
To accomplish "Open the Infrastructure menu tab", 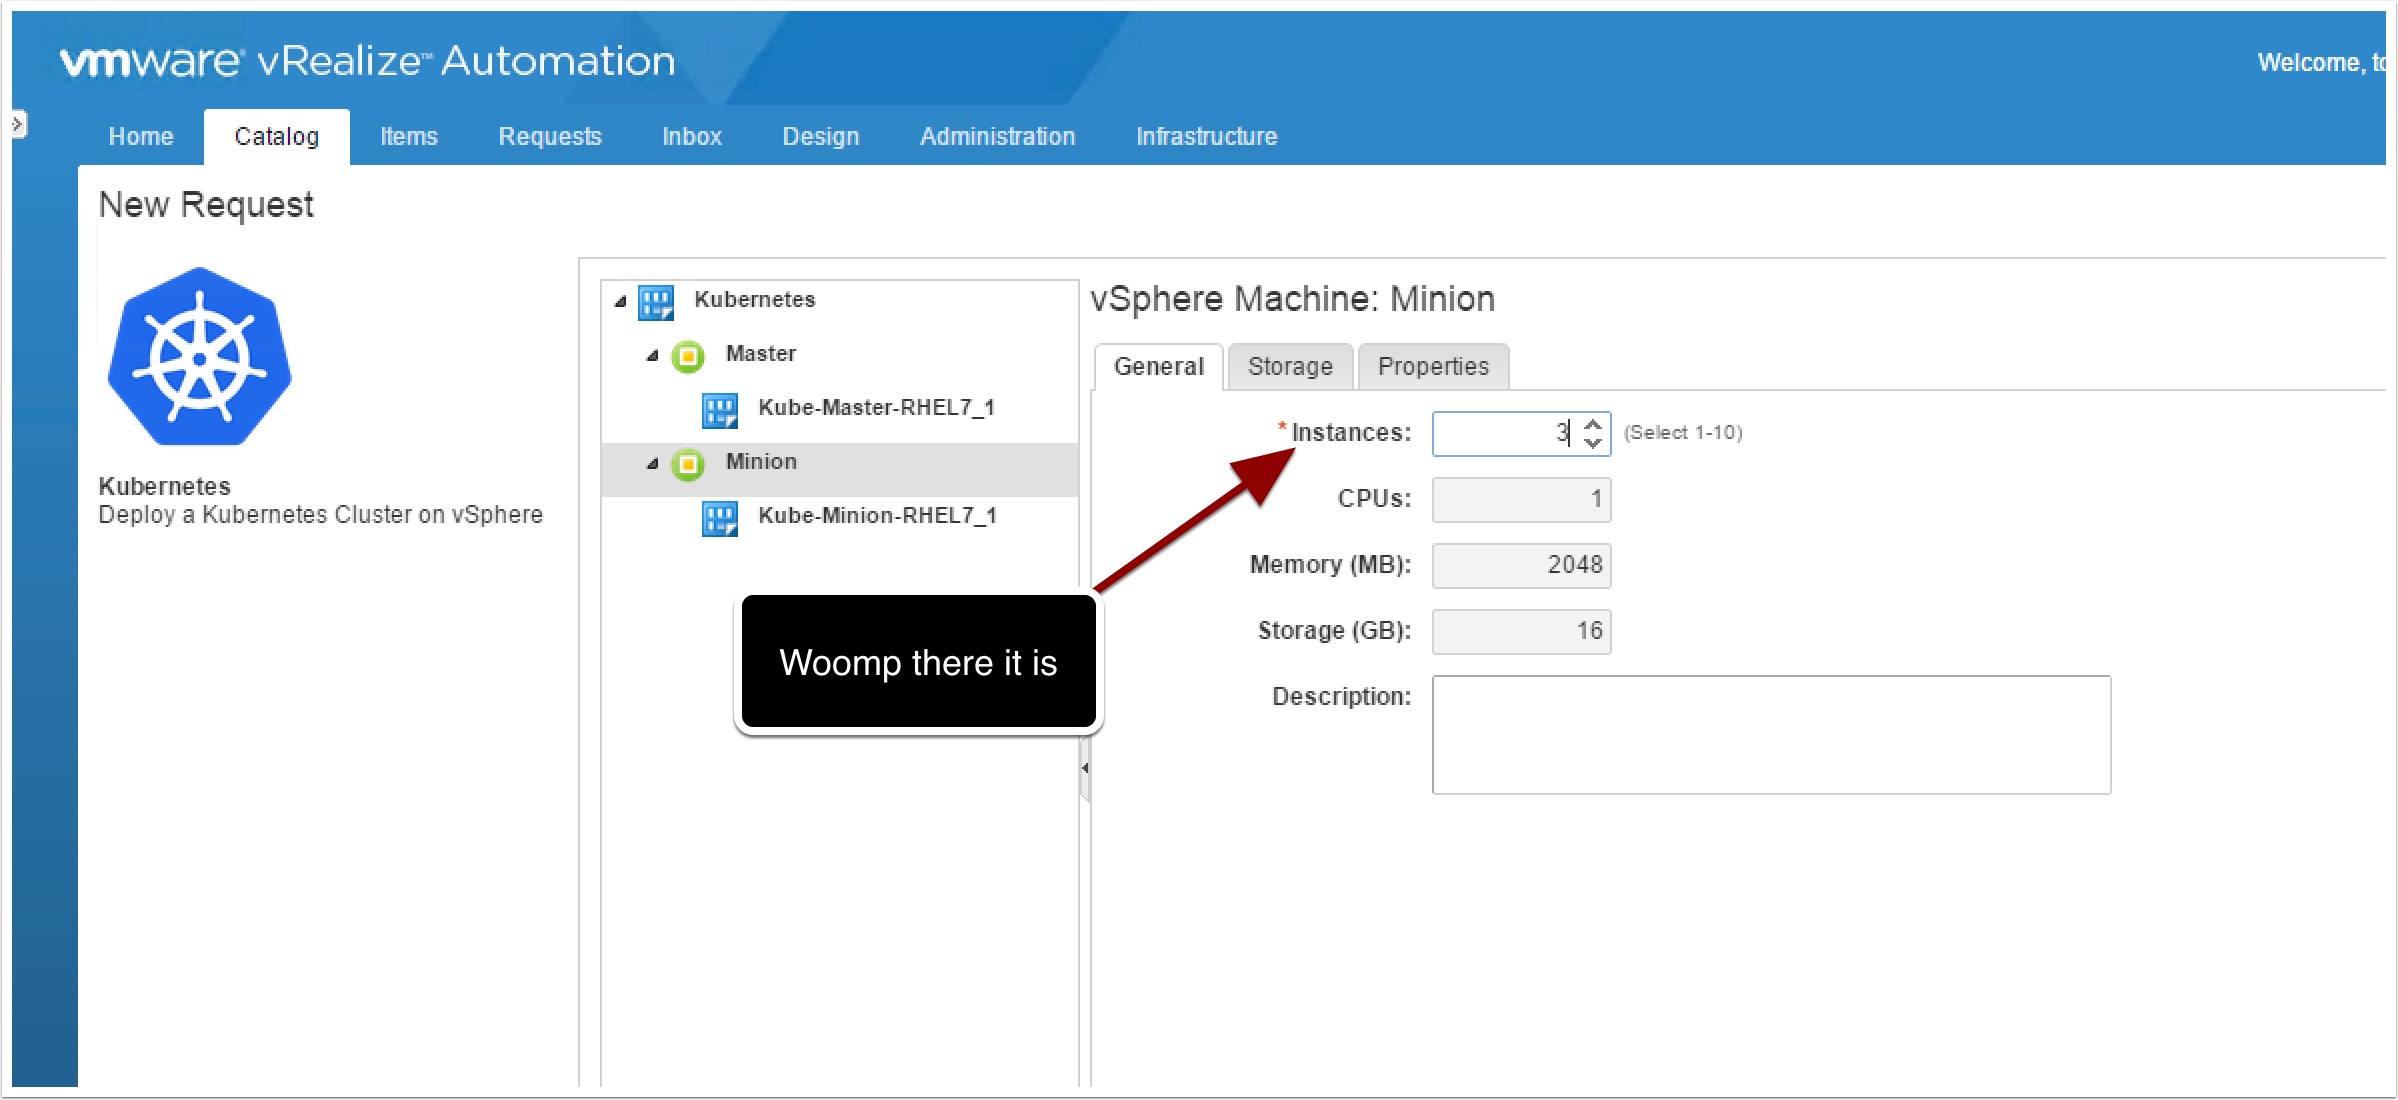I will pos(1206,137).
